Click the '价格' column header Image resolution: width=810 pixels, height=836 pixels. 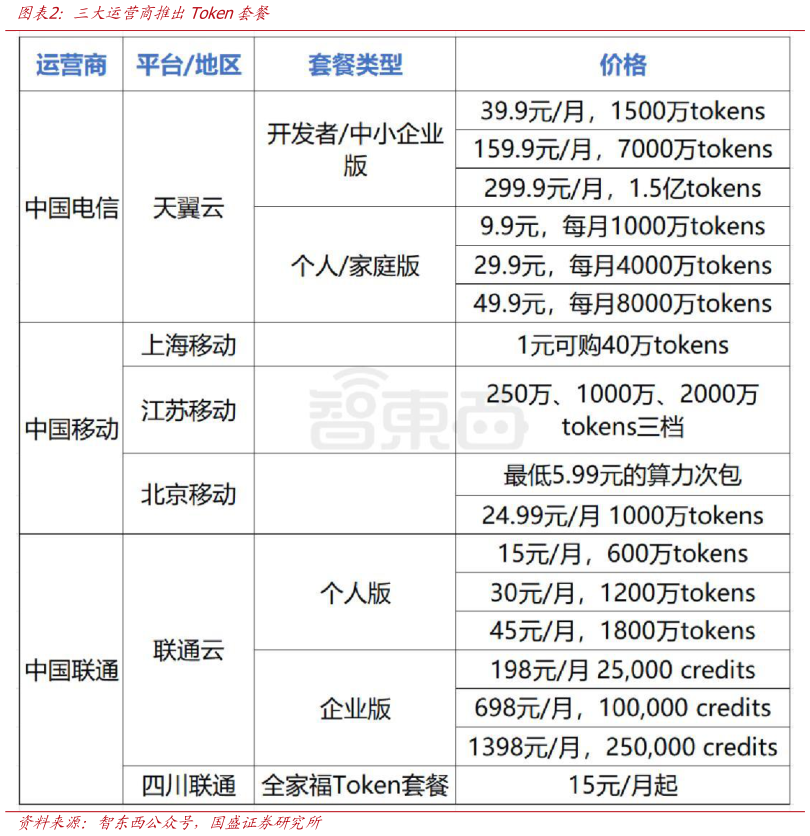[623, 65]
